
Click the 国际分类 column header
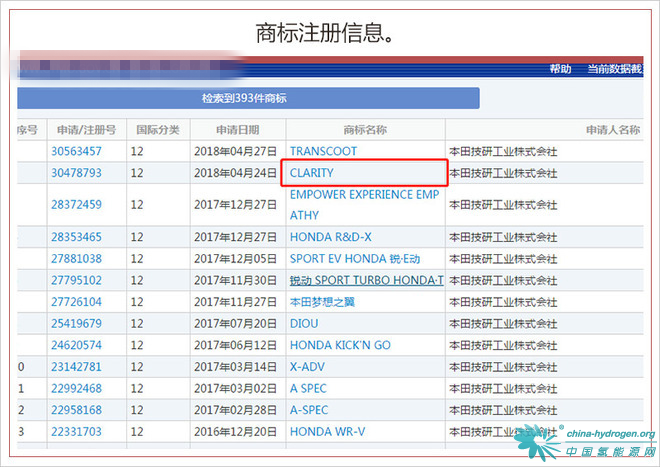click(158, 130)
